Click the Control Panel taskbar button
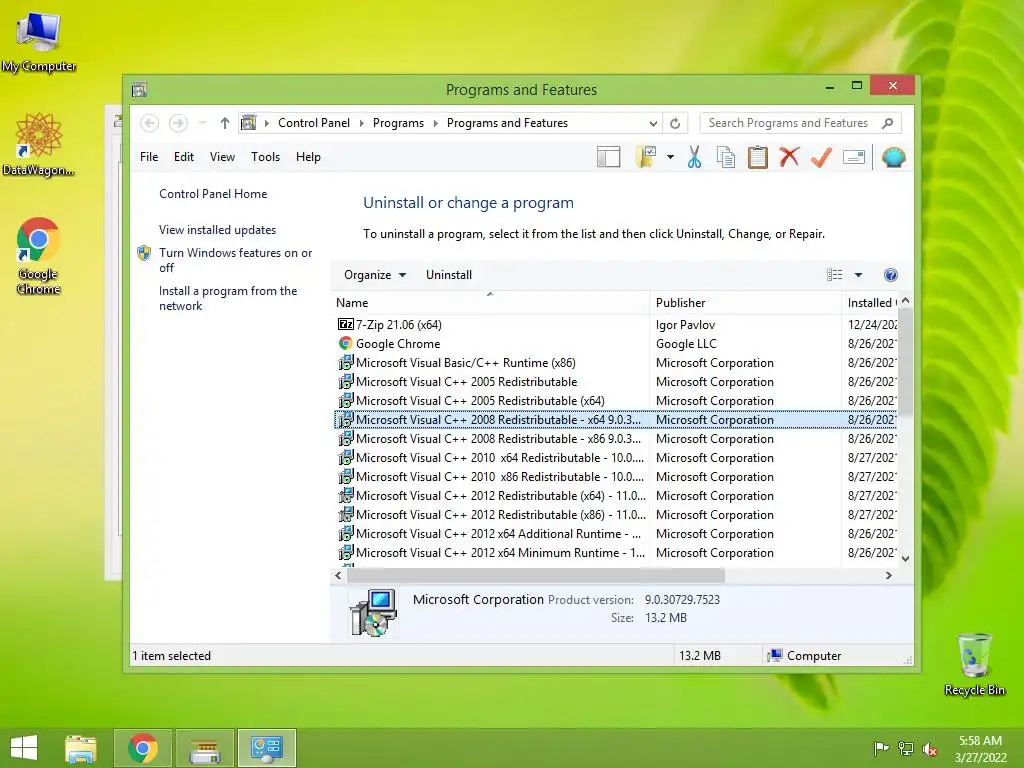The image size is (1024, 768). pos(266,748)
